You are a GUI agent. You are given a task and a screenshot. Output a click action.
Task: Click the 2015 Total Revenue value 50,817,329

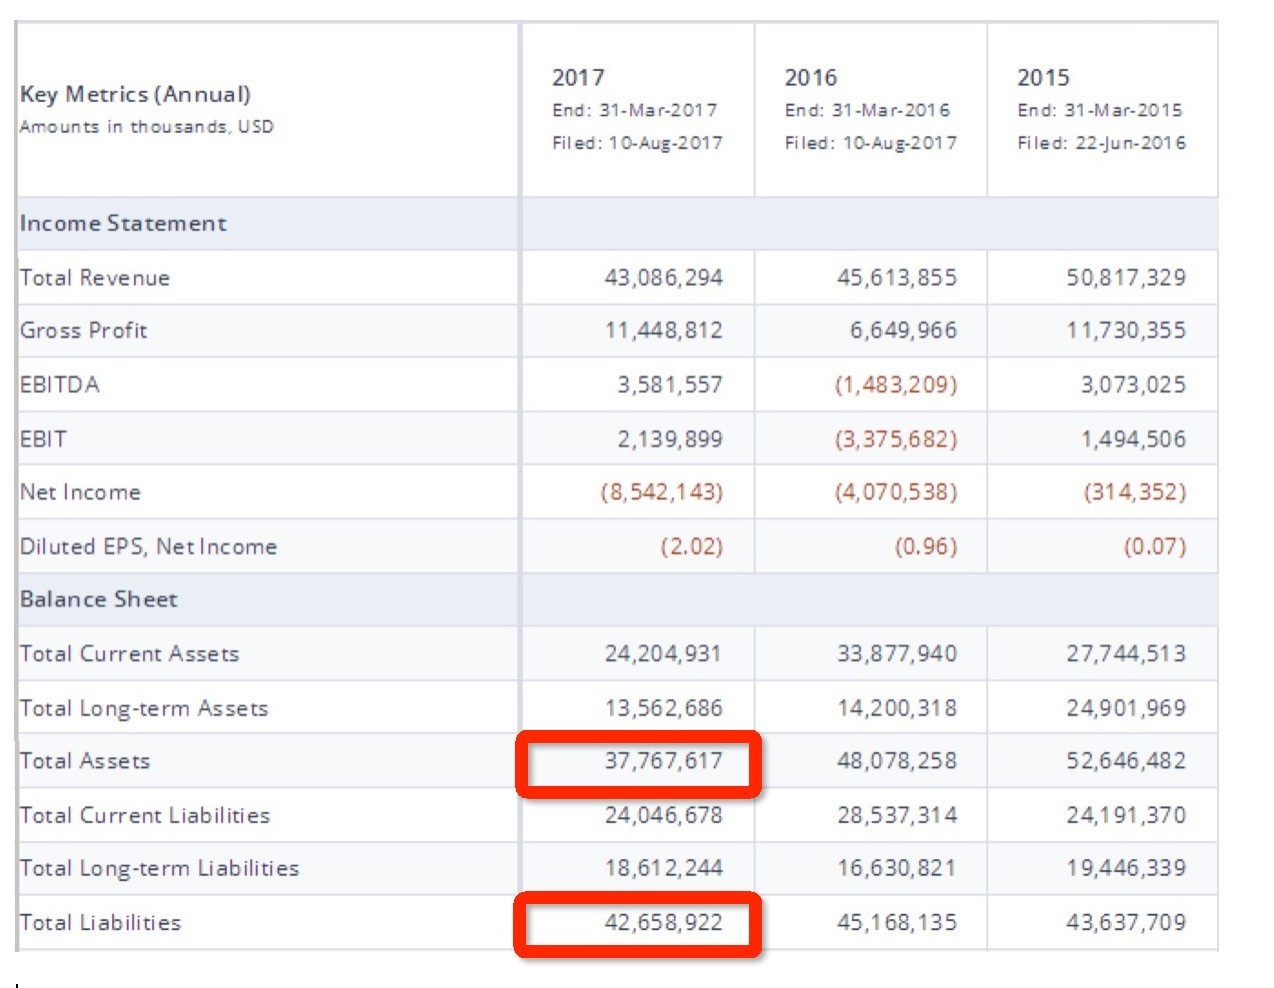click(1126, 278)
